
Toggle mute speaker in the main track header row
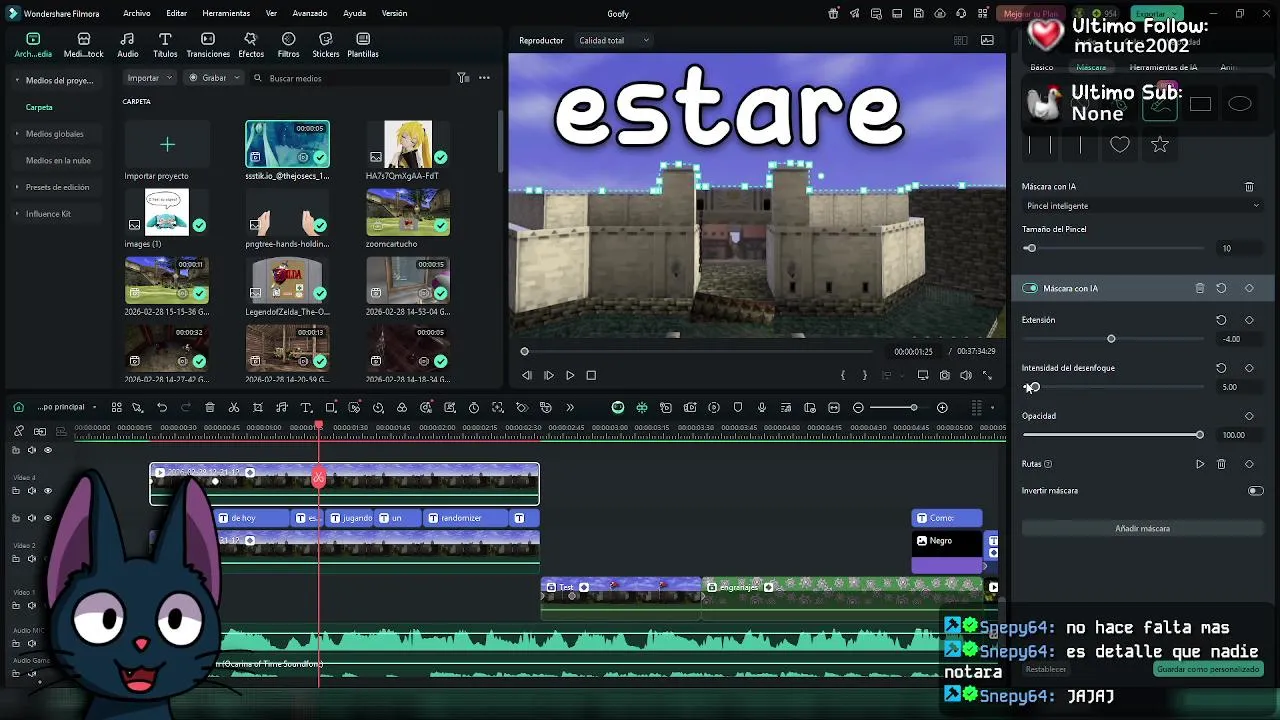[31, 450]
